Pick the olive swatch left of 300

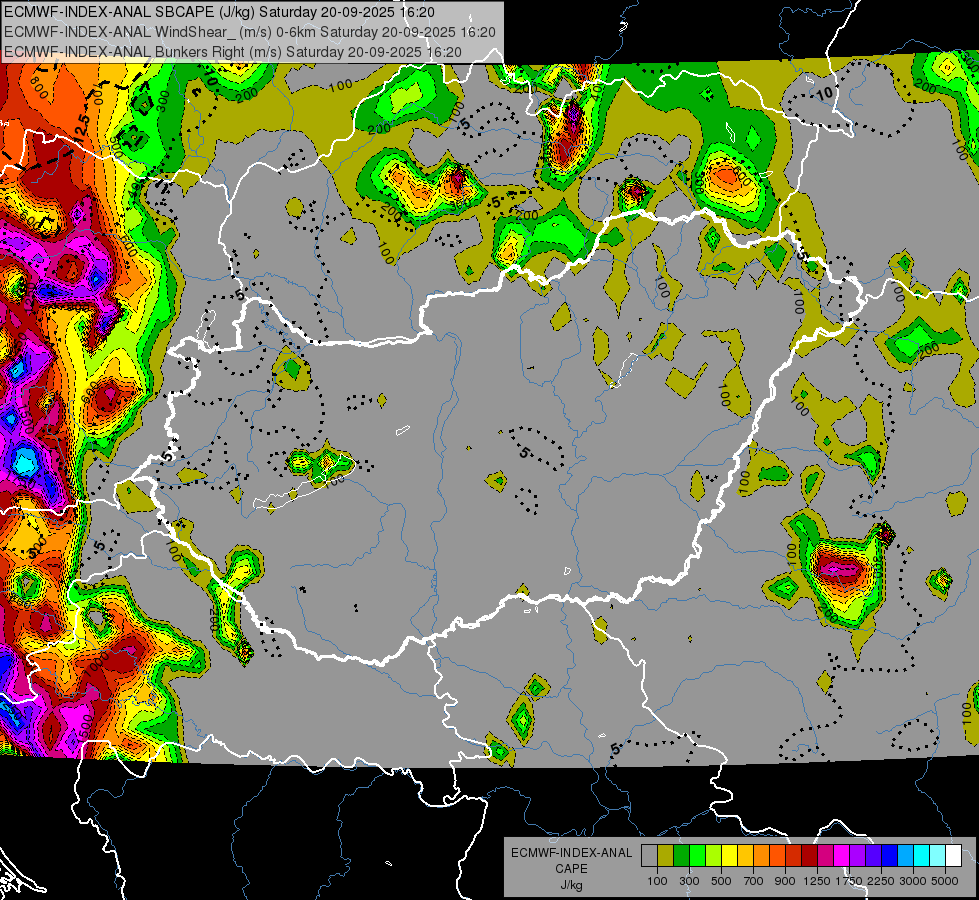pyautogui.click(x=665, y=855)
